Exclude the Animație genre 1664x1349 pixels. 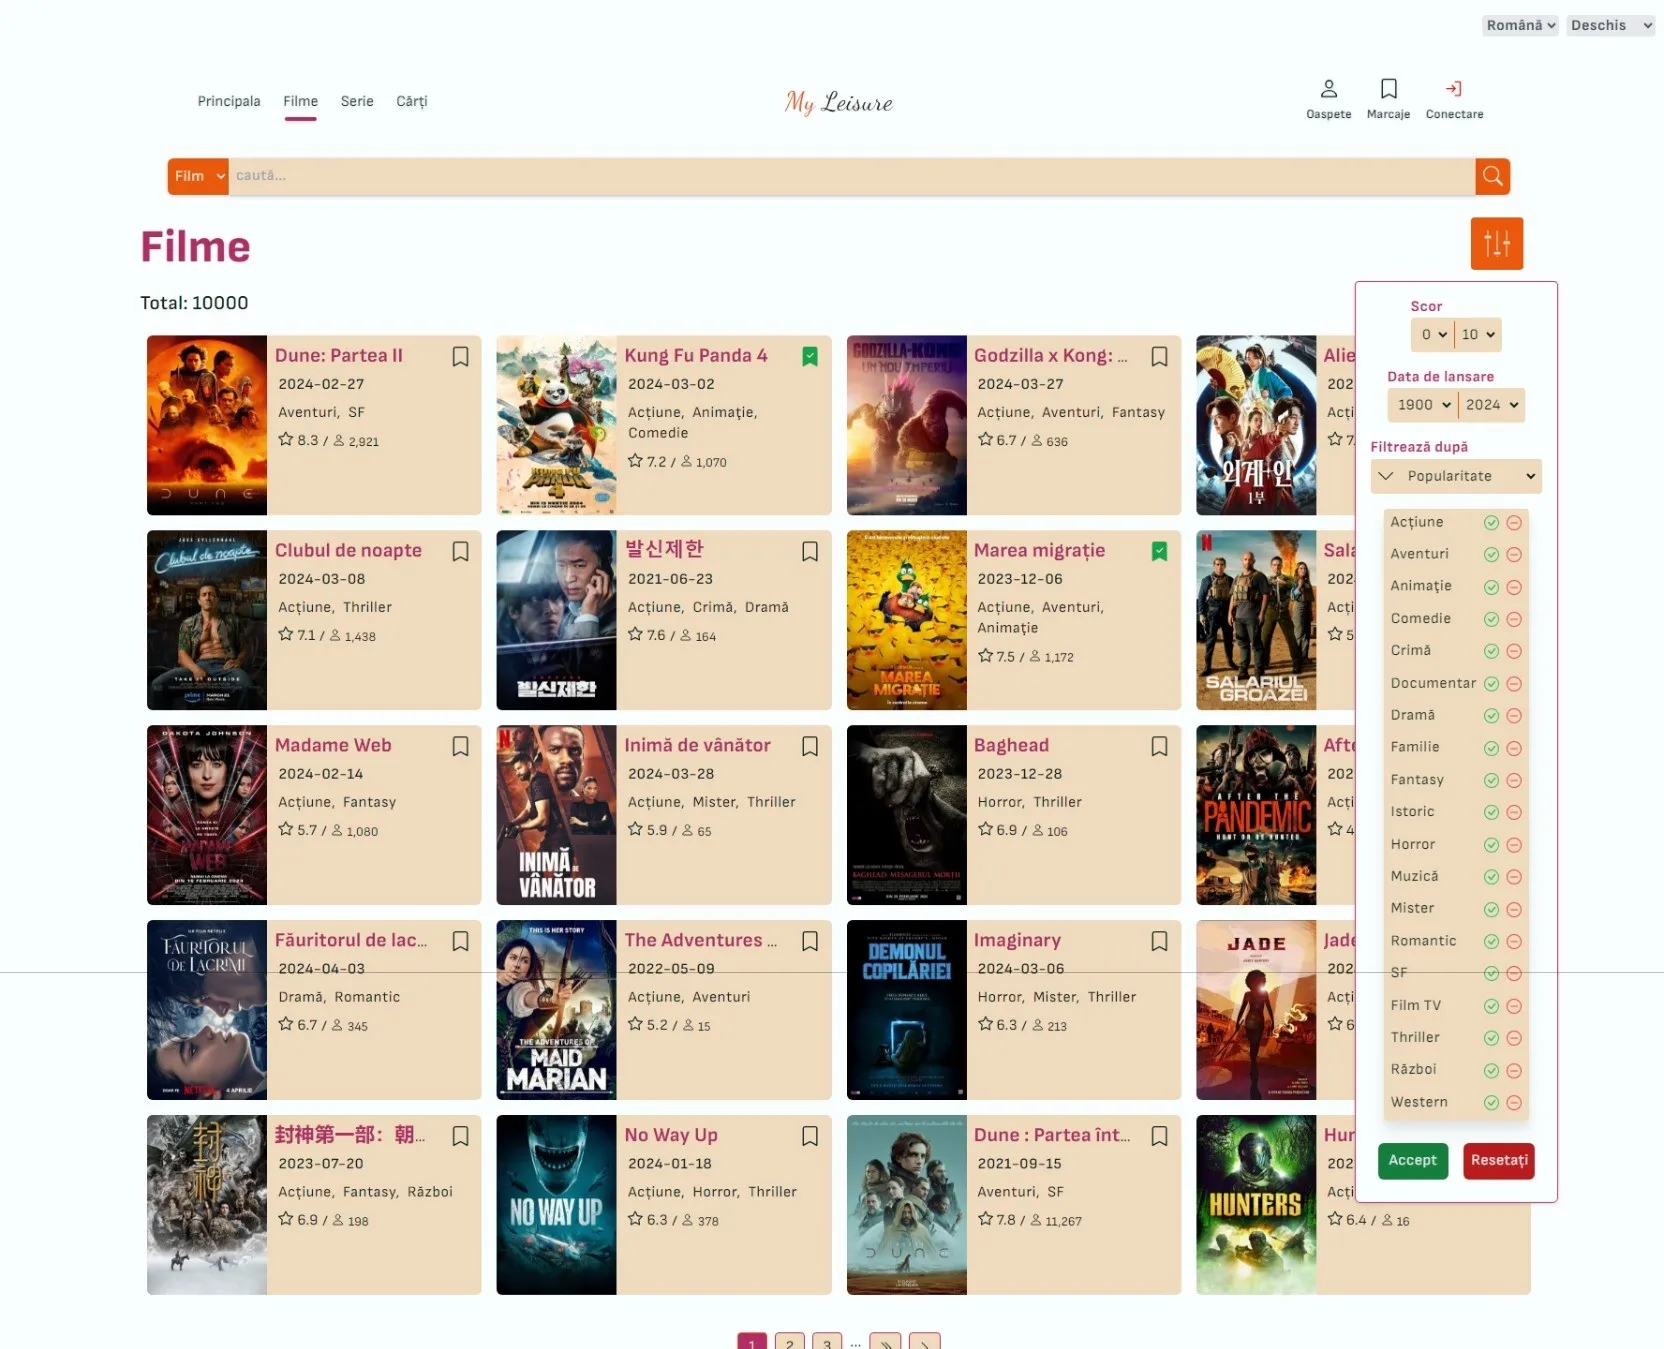(1514, 587)
